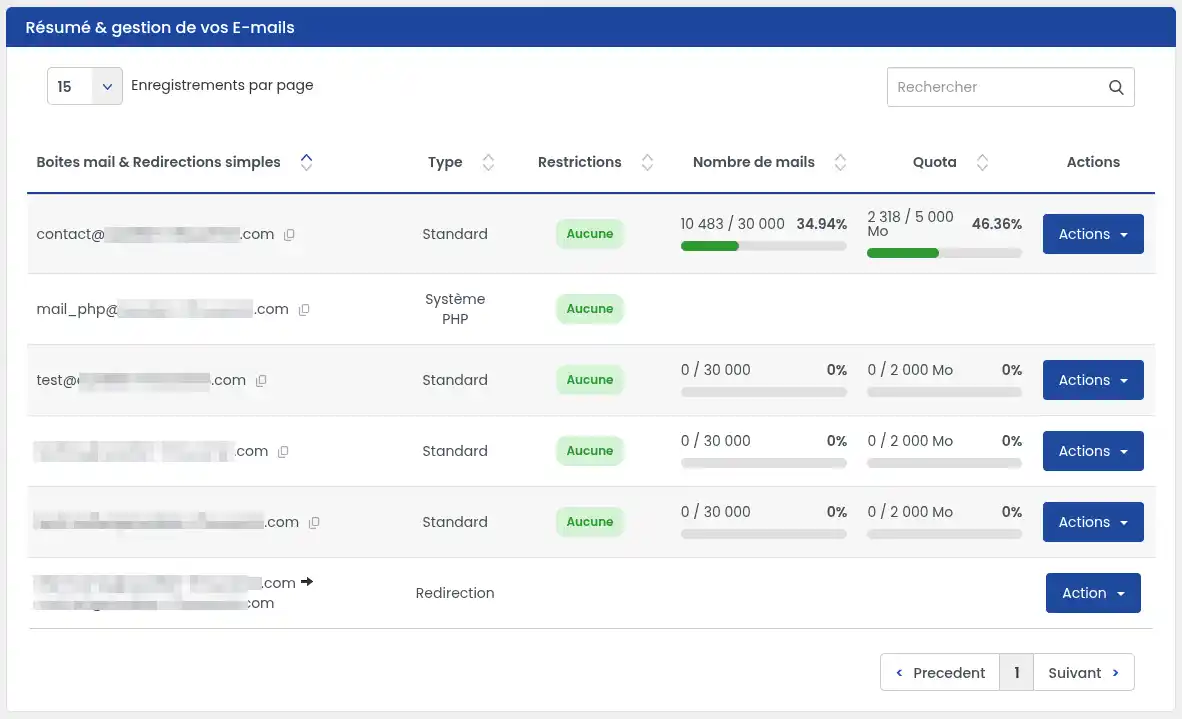Click contact@ mail count progress bar

[x=764, y=246]
